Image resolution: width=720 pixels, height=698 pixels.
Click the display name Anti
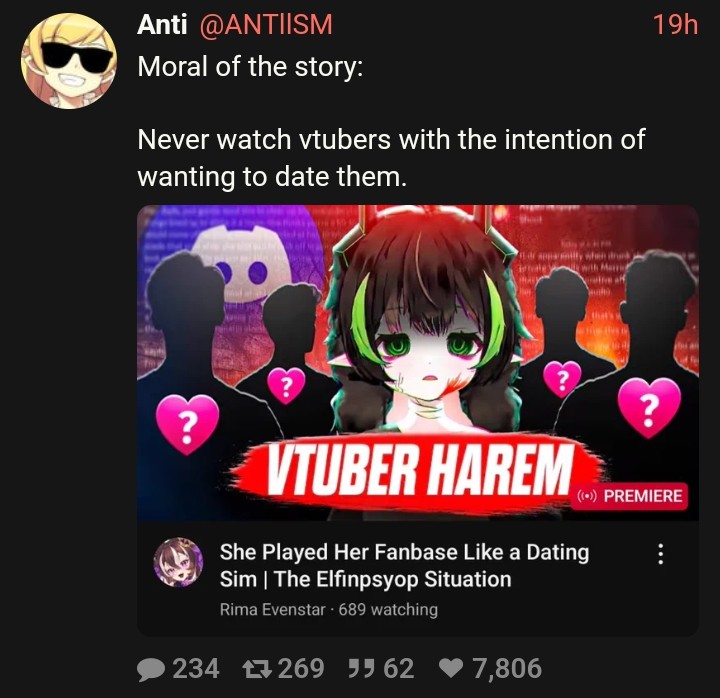162,24
